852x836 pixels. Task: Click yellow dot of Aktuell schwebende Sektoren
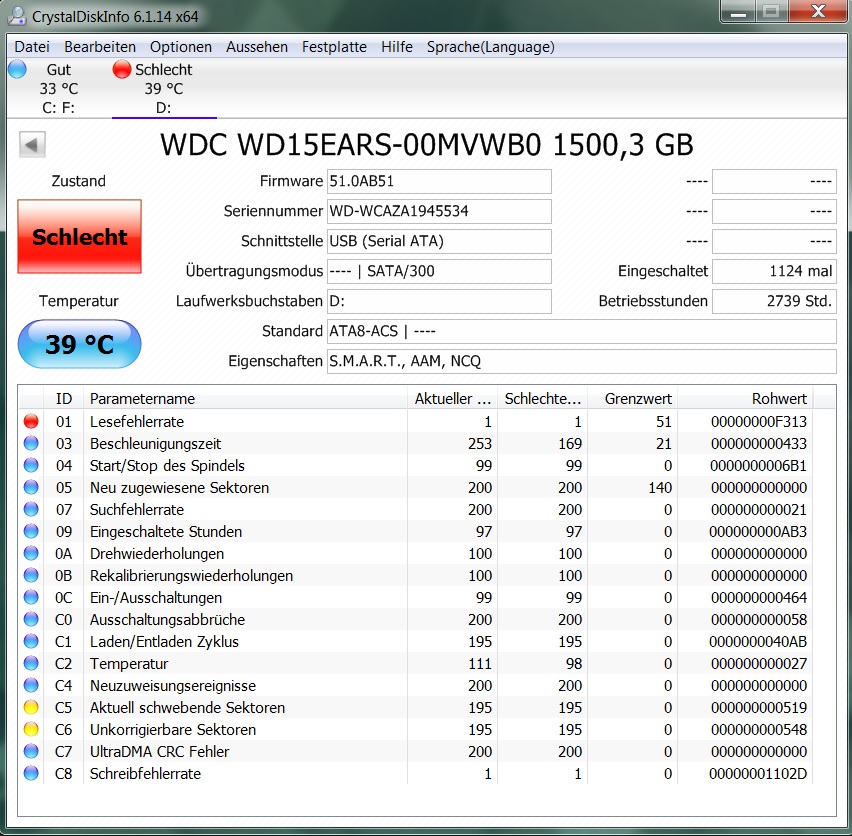click(x=32, y=708)
